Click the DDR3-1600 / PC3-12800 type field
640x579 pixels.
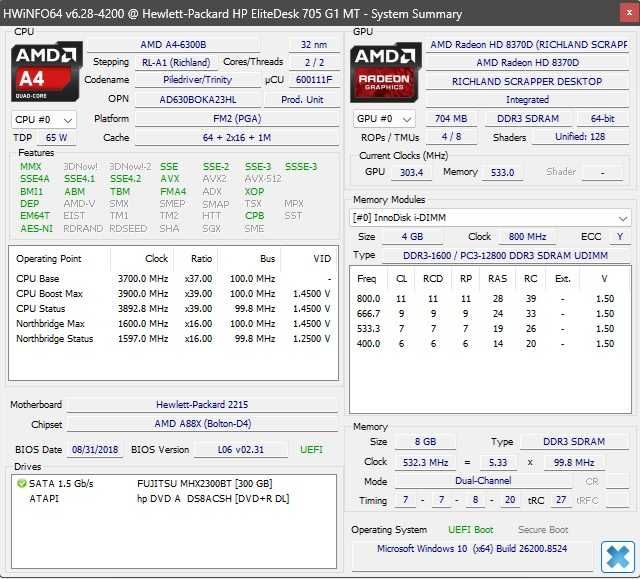[505, 256]
